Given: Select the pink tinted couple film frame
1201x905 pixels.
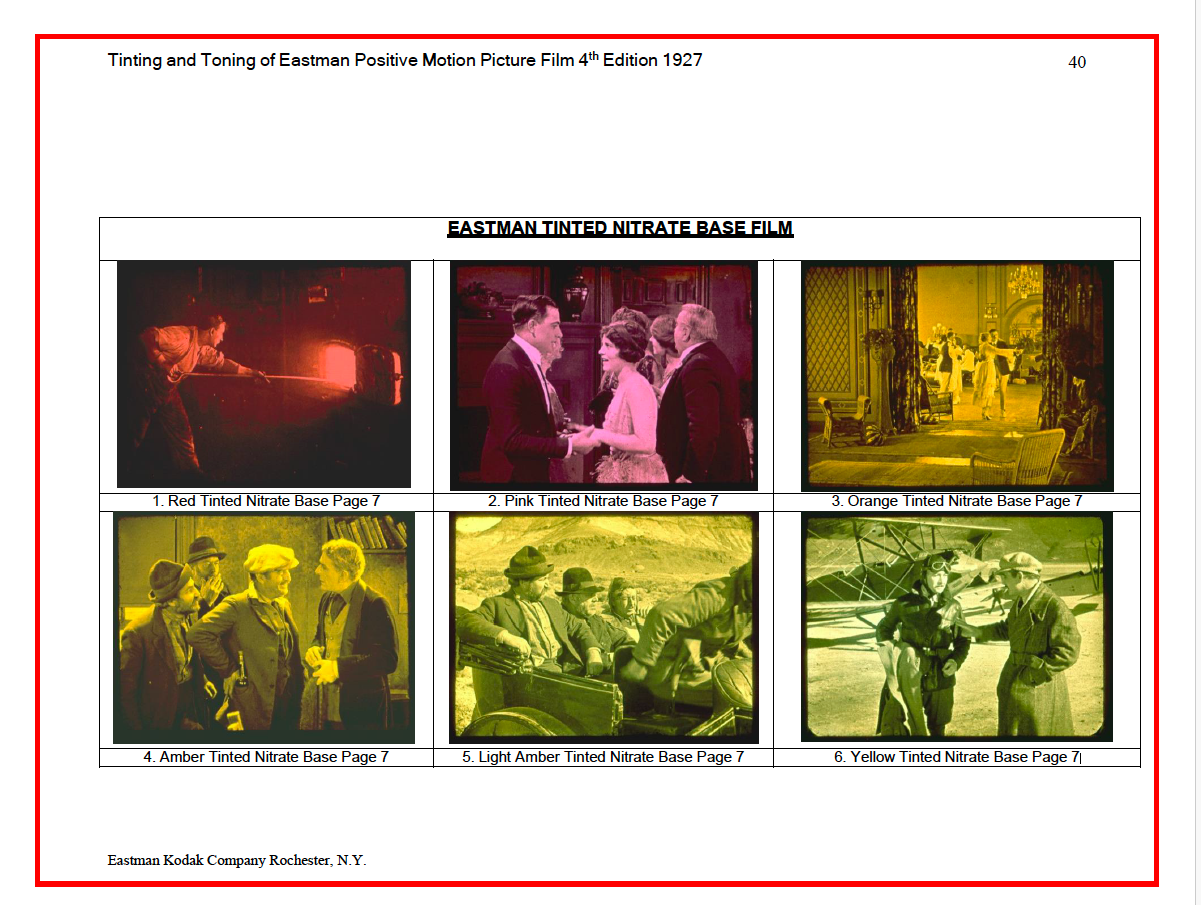Looking at the screenshot, I should [603, 375].
